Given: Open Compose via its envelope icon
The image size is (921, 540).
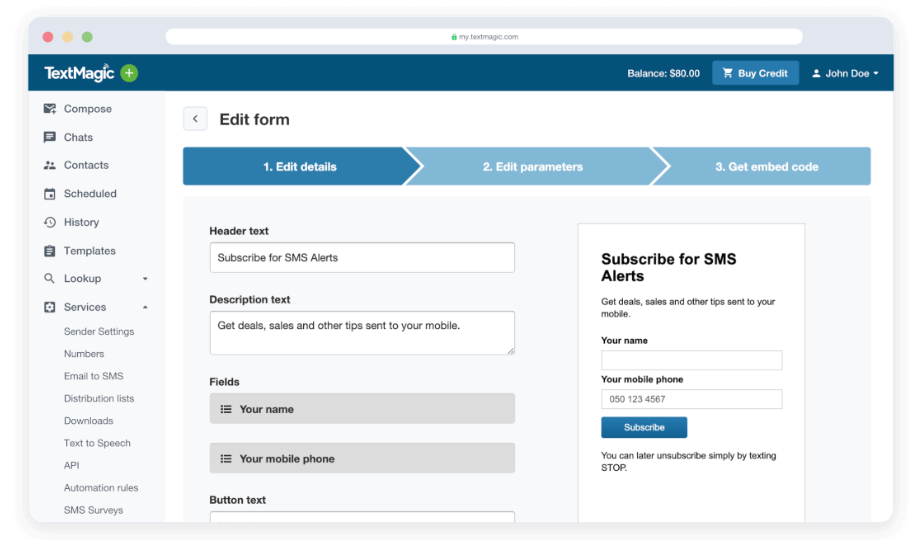Looking at the screenshot, I should click(50, 109).
